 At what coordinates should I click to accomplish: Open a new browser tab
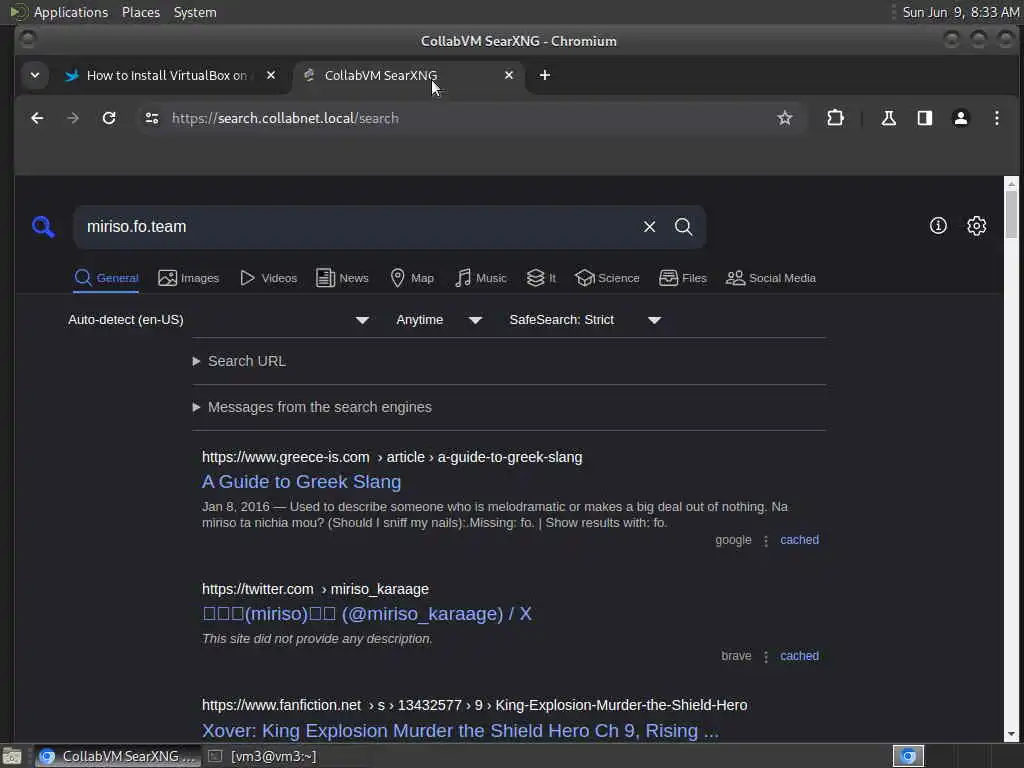(545, 75)
